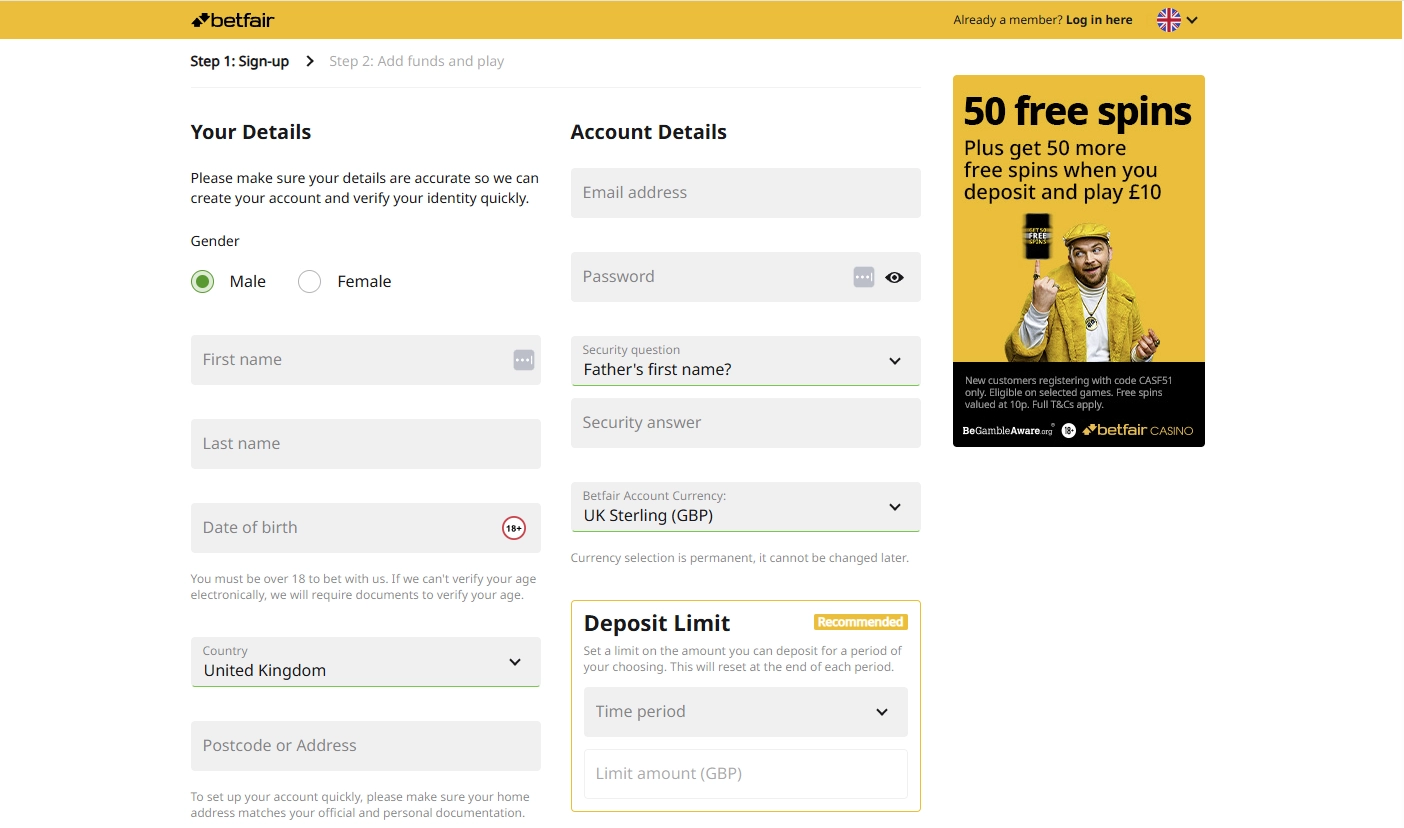Screen dimensions: 1404x828
Task: Click the 18+ icon beside Date of birth
Action: pyautogui.click(x=512, y=527)
